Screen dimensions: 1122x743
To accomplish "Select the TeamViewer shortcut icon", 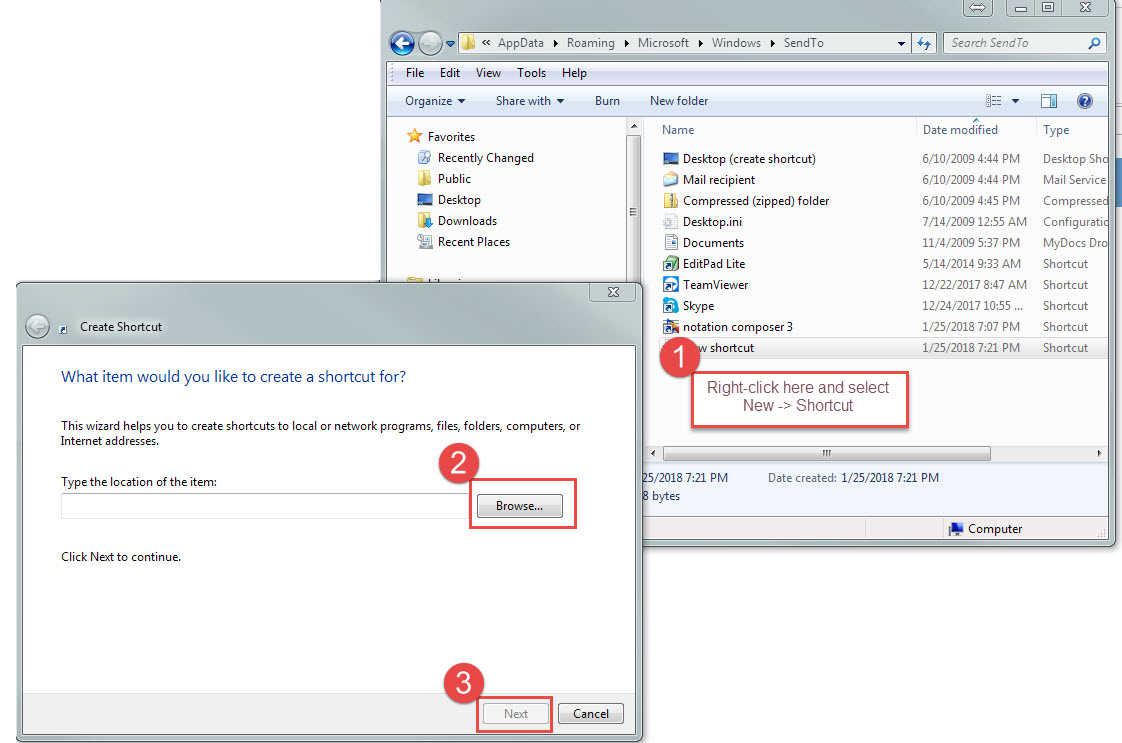I will pyautogui.click(x=671, y=285).
